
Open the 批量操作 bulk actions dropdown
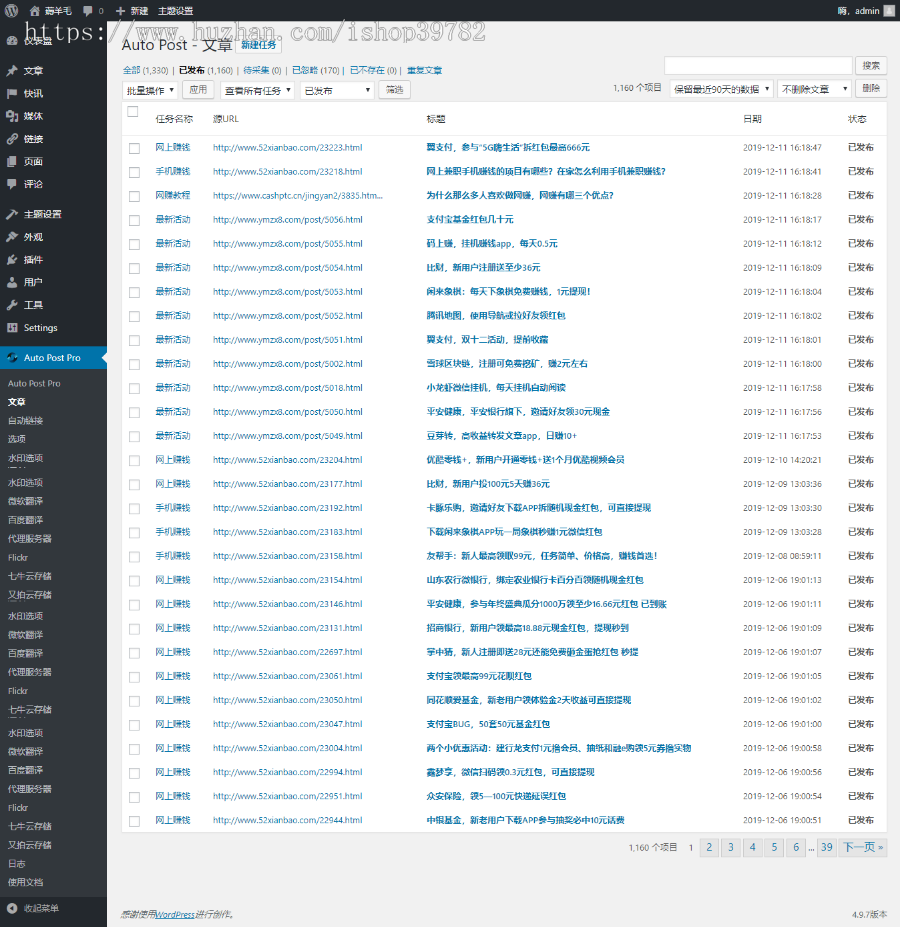149,90
